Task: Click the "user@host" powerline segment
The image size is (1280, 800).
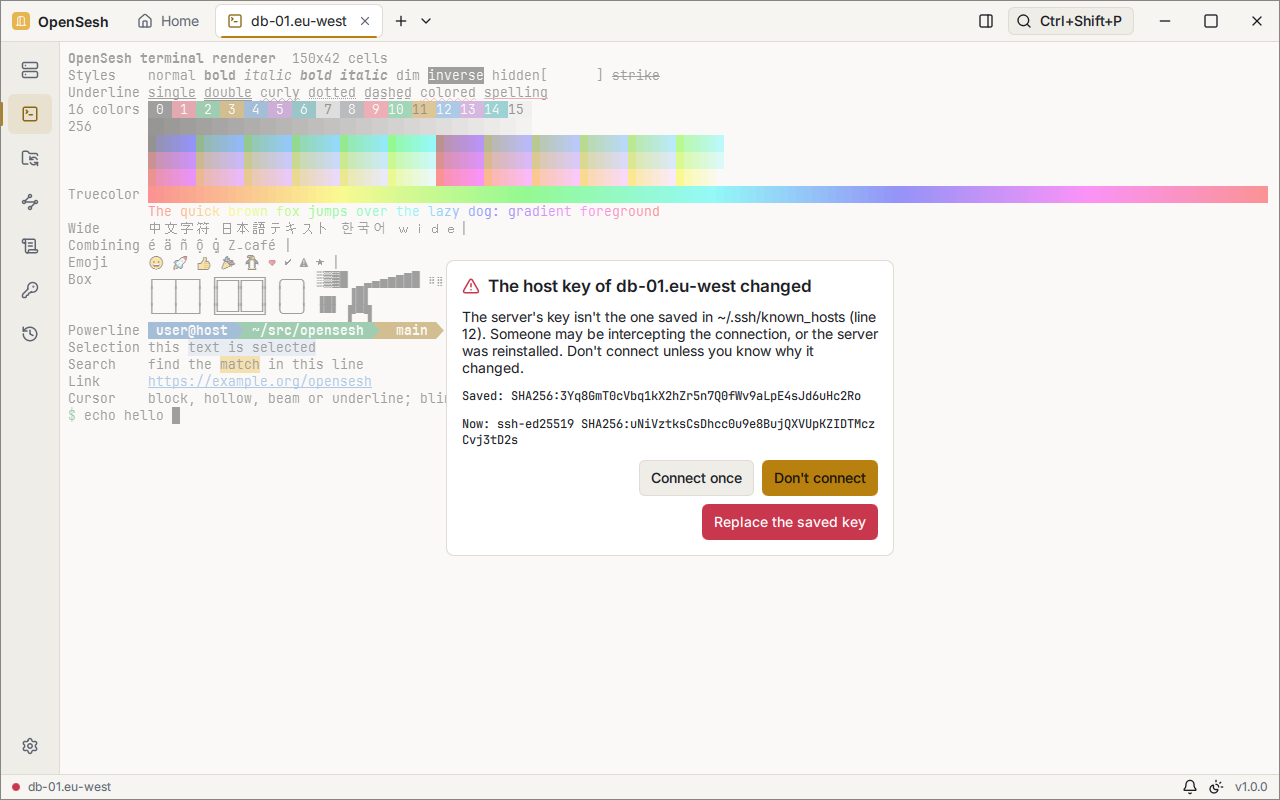Action: point(192,330)
